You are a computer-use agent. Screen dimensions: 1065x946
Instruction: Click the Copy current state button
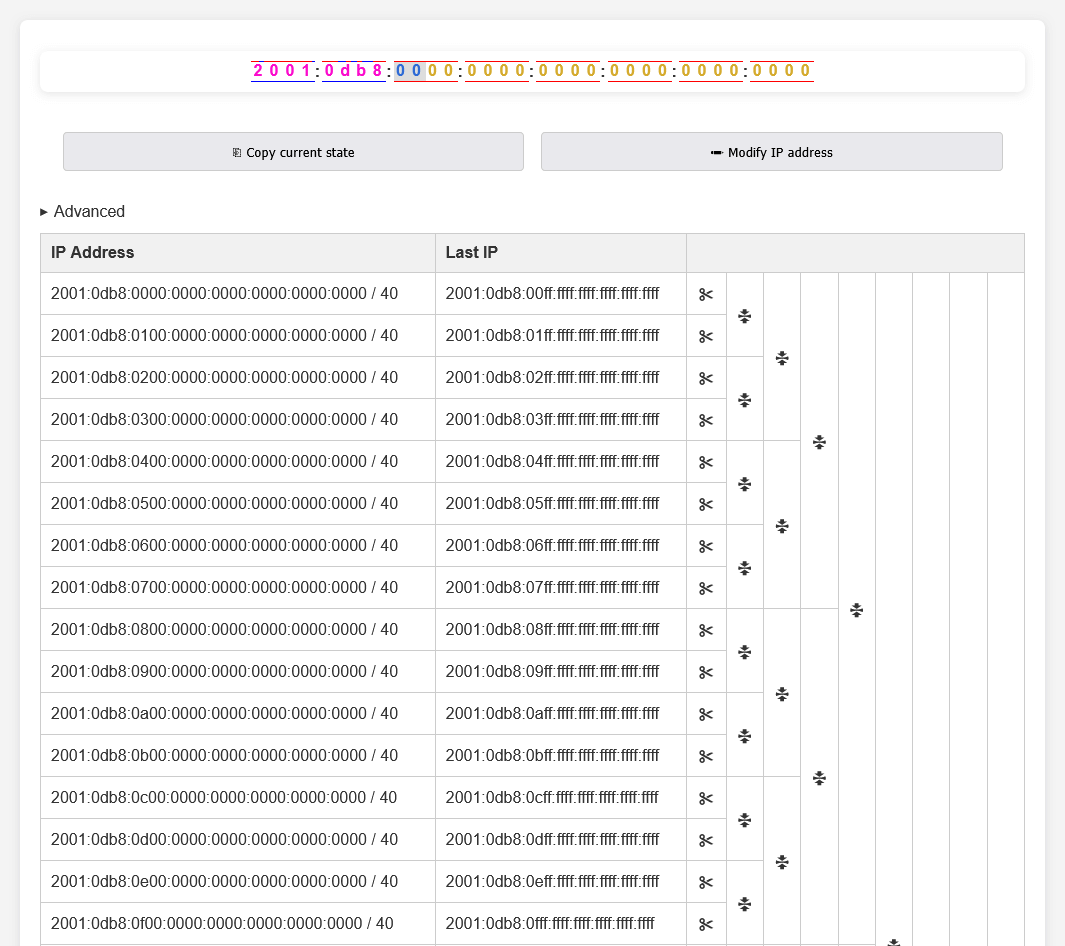point(293,152)
